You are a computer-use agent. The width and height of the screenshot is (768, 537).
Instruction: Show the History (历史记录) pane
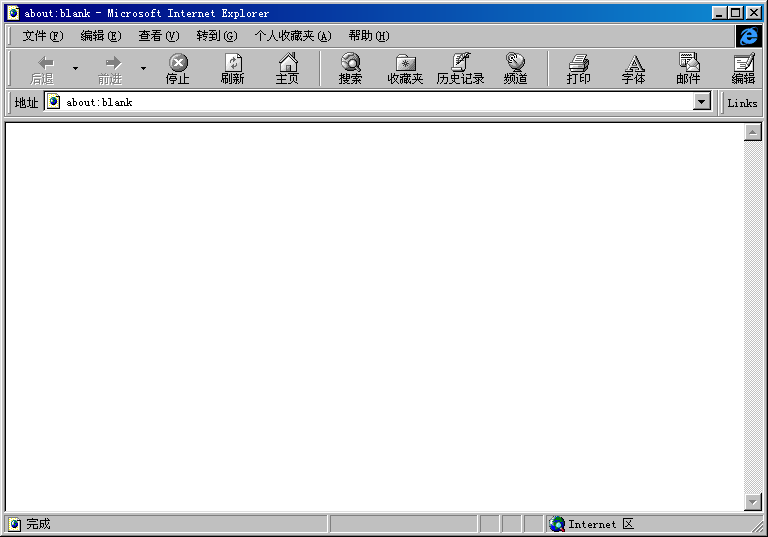[x=460, y=69]
